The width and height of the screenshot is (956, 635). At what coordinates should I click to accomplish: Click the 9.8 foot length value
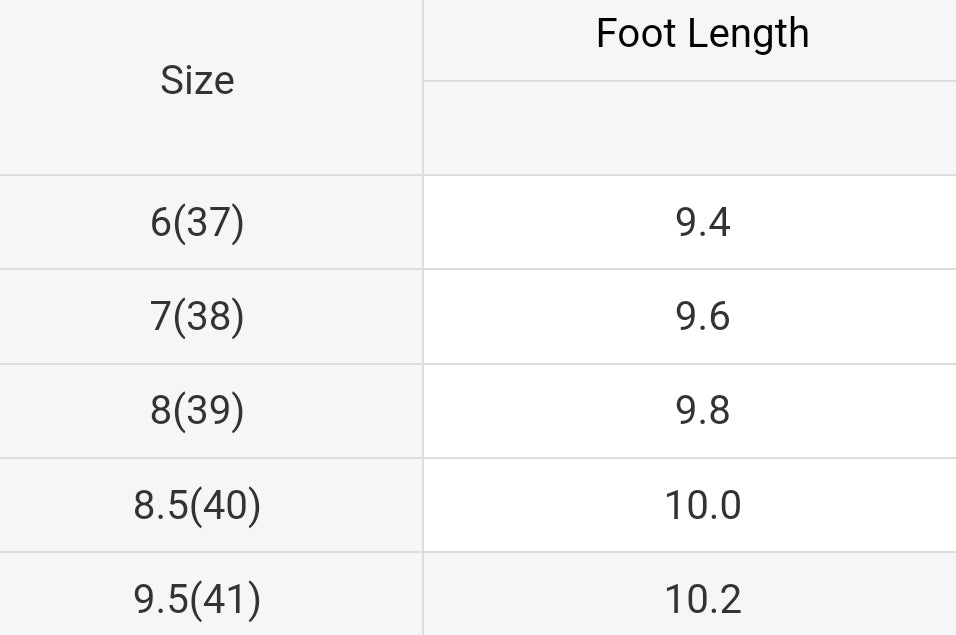coord(703,411)
